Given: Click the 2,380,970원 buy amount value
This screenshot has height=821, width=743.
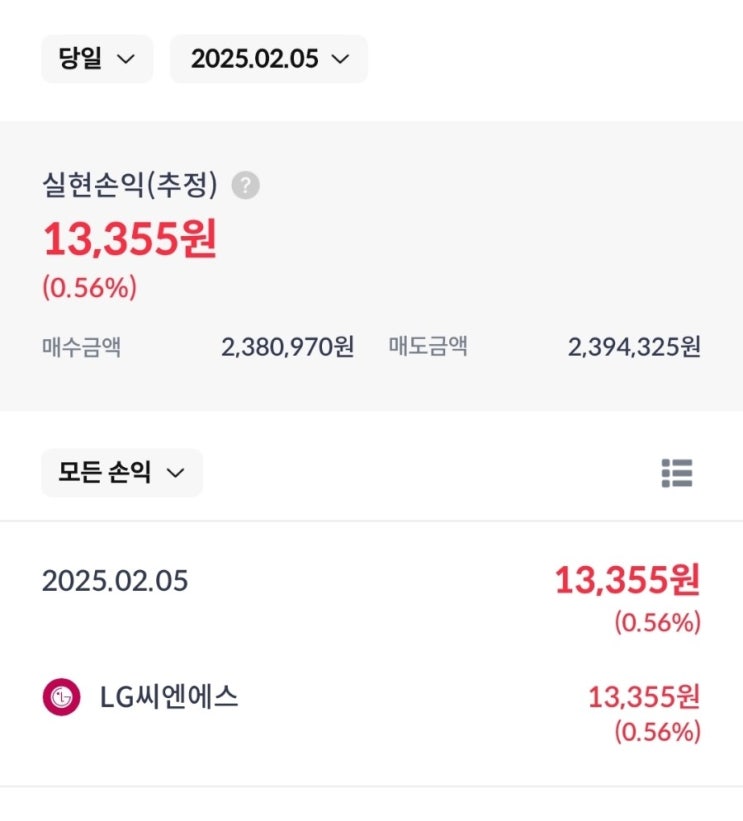Looking at the screenshot, I should [x=287, y=347].
